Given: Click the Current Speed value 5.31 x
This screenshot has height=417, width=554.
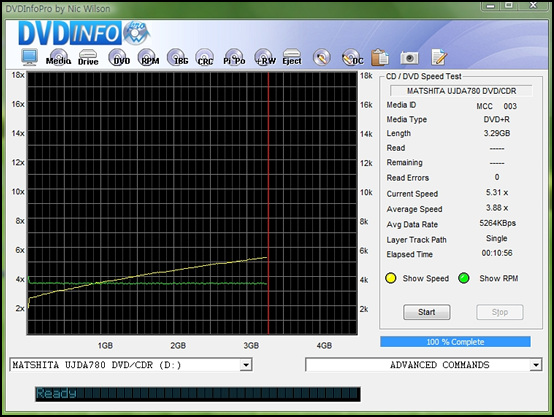Looking at the screenshot, I should coord(496,193).
